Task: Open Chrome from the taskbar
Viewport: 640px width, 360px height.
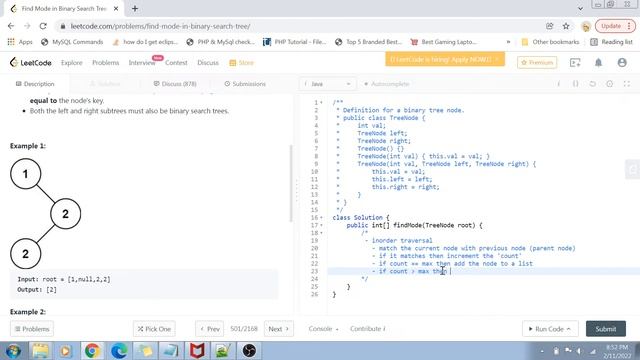Action: 92,351
